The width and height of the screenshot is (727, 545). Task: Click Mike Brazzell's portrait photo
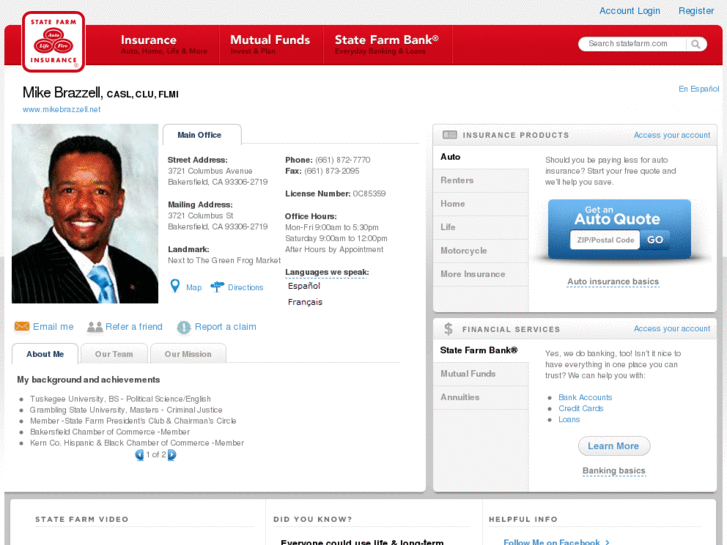pyautogui.click(x=85, y=214)
